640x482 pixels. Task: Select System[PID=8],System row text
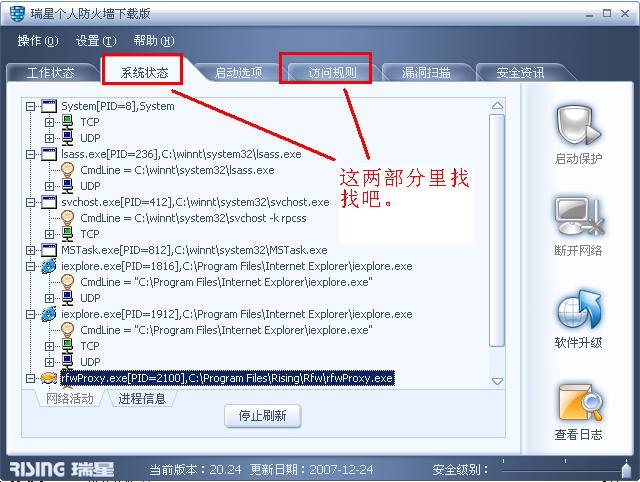(x=118, y=106)
